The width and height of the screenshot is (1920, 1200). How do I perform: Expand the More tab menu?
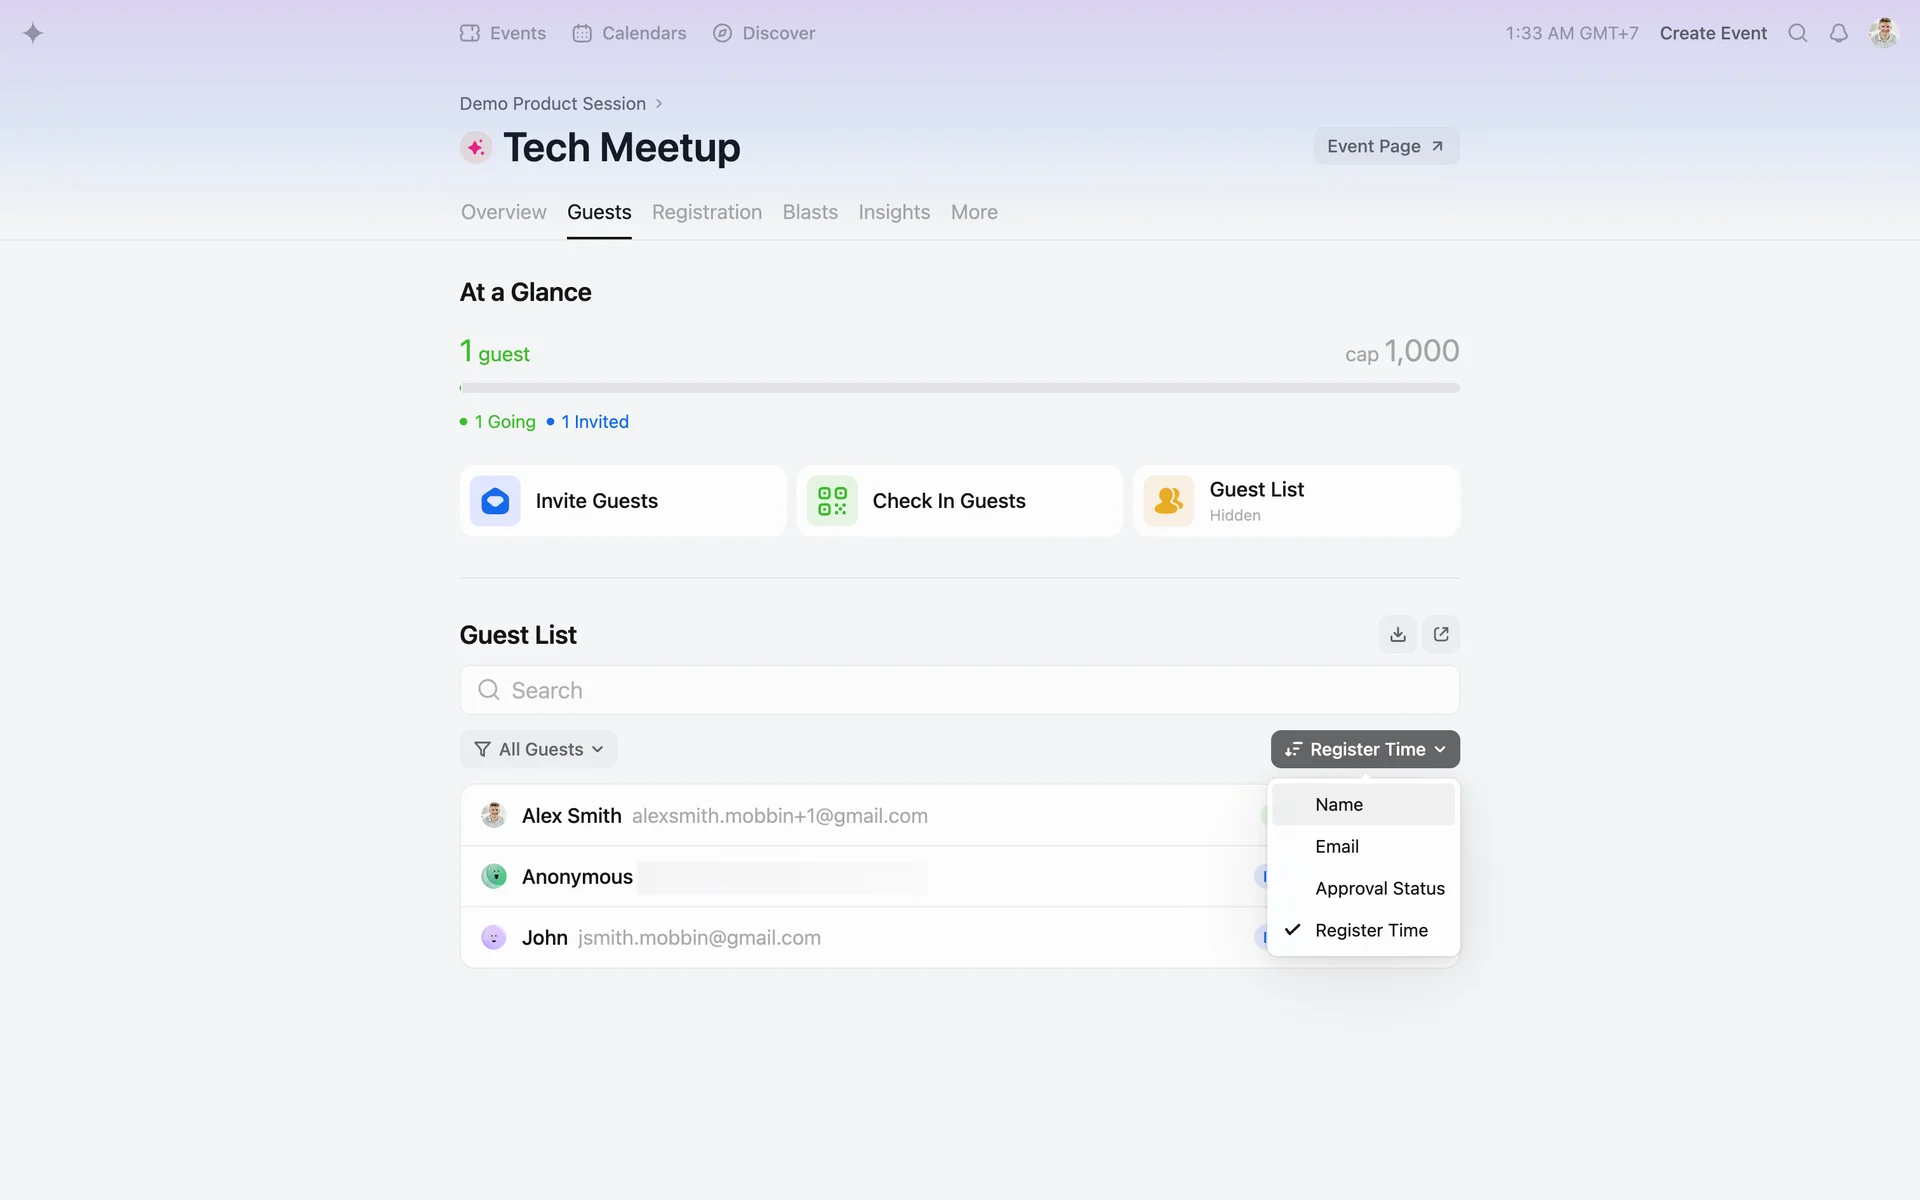click(973, 212)
